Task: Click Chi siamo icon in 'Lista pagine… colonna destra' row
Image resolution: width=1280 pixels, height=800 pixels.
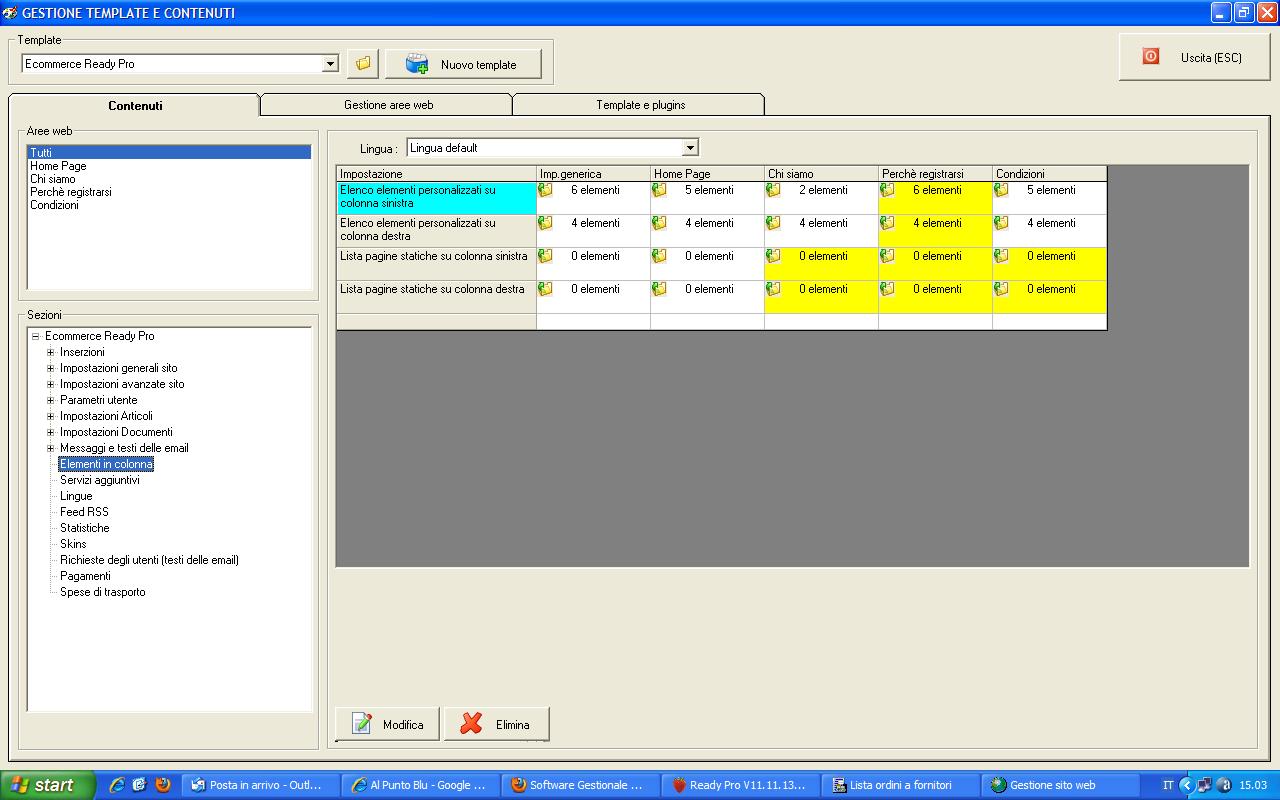Action: point(773,289)
